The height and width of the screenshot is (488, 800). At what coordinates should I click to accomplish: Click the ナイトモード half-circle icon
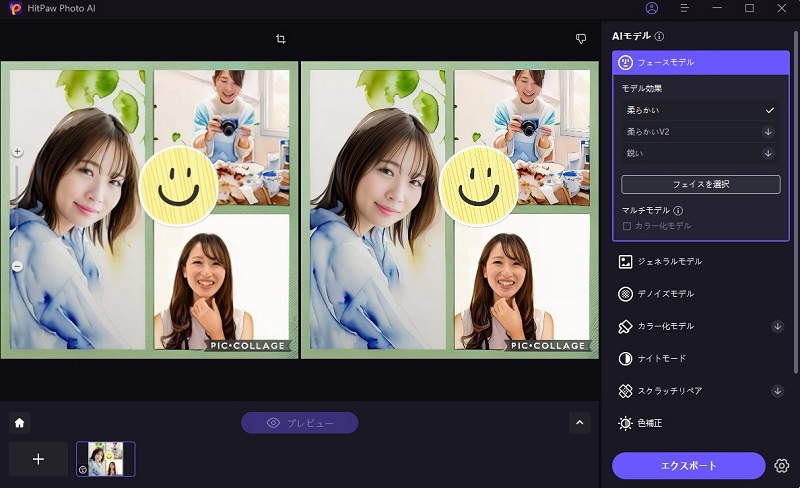(x=625, y=359)
